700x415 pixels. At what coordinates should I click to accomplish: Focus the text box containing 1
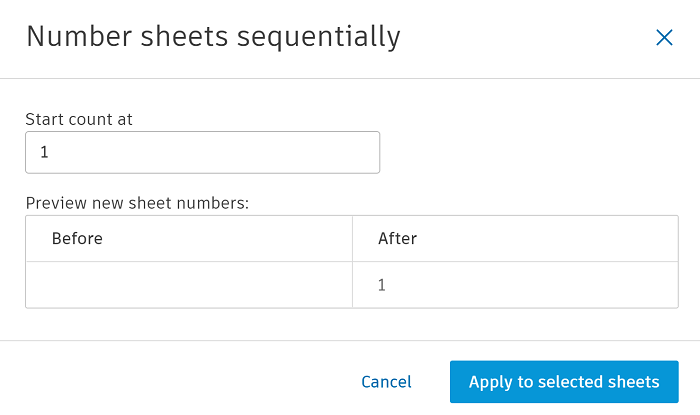click(202, 153)
